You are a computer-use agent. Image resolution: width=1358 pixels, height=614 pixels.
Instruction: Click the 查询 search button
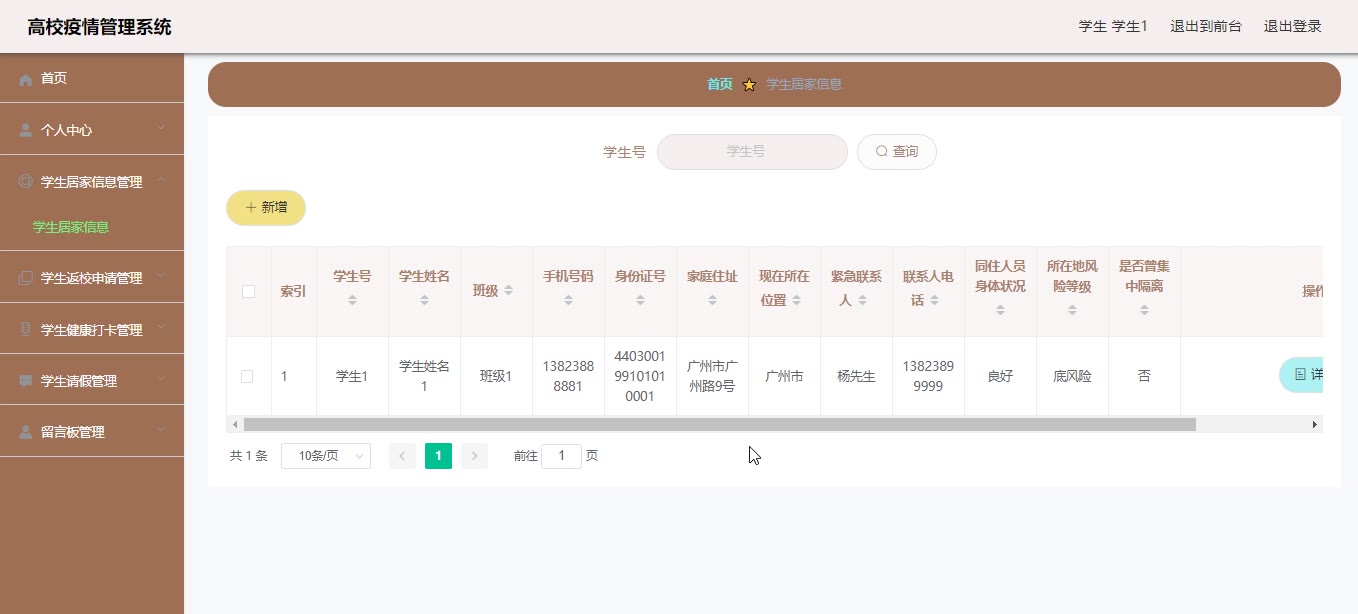896,152
